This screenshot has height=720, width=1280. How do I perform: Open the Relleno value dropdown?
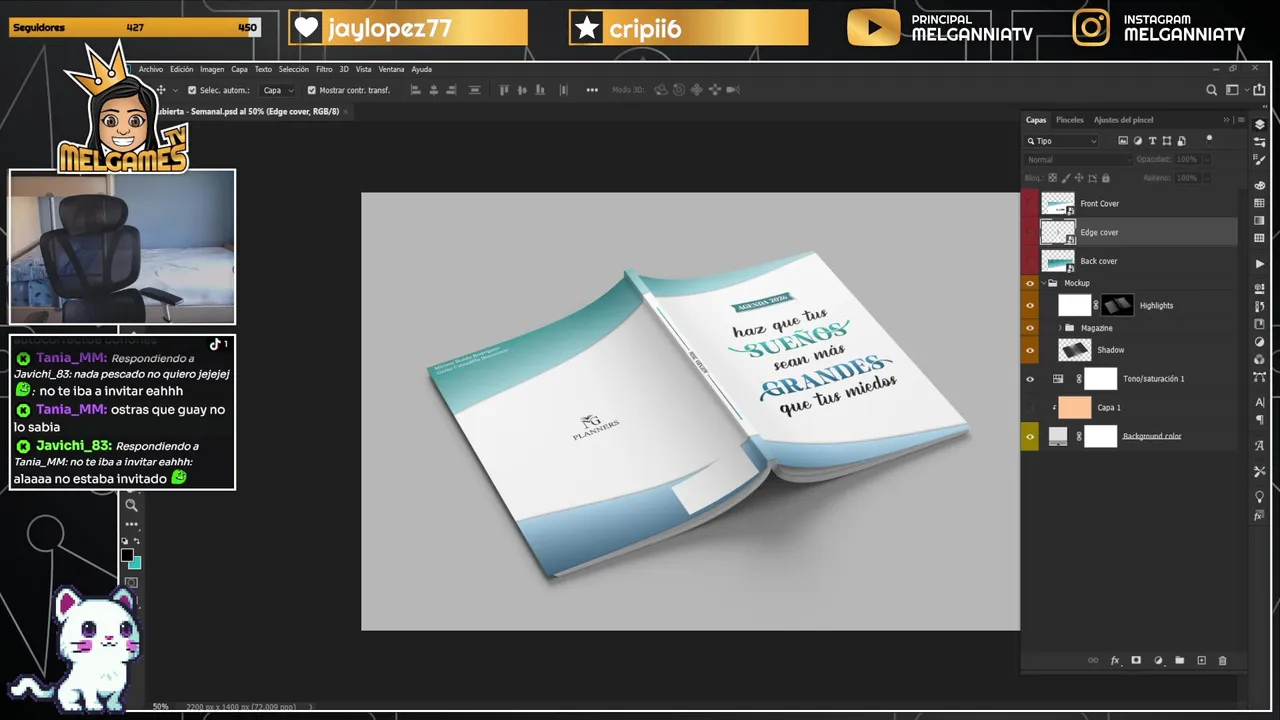click(x=1207, y=178)
